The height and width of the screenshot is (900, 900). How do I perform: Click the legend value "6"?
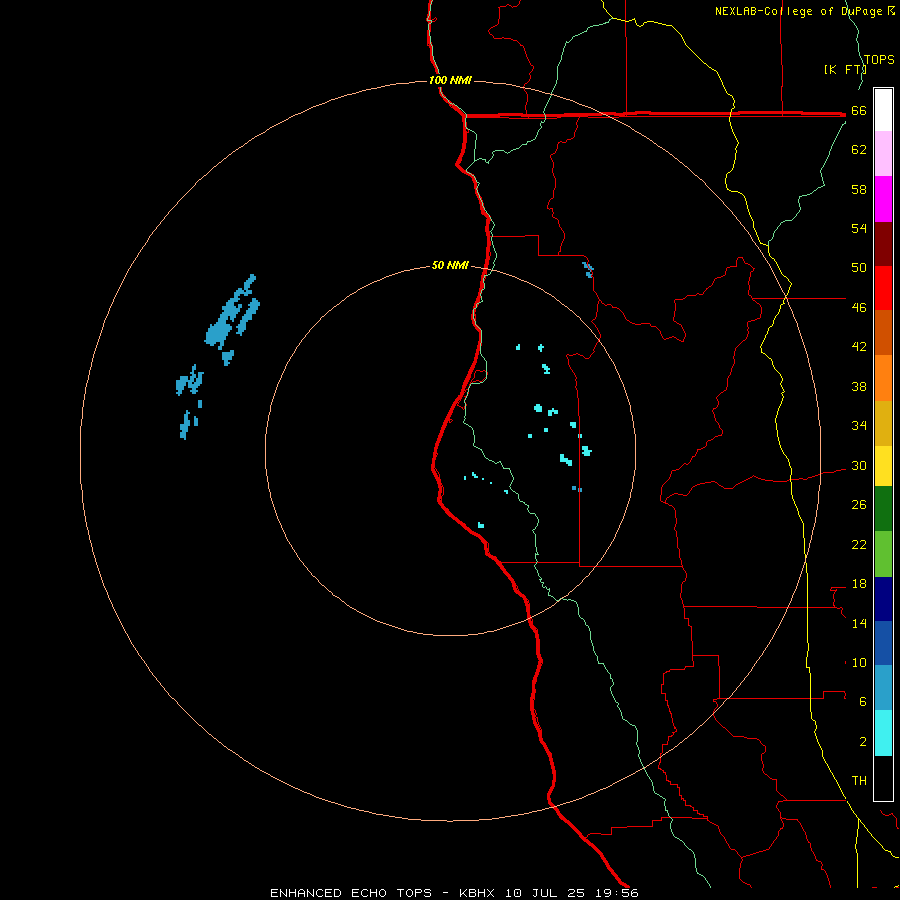coord(863,702)
